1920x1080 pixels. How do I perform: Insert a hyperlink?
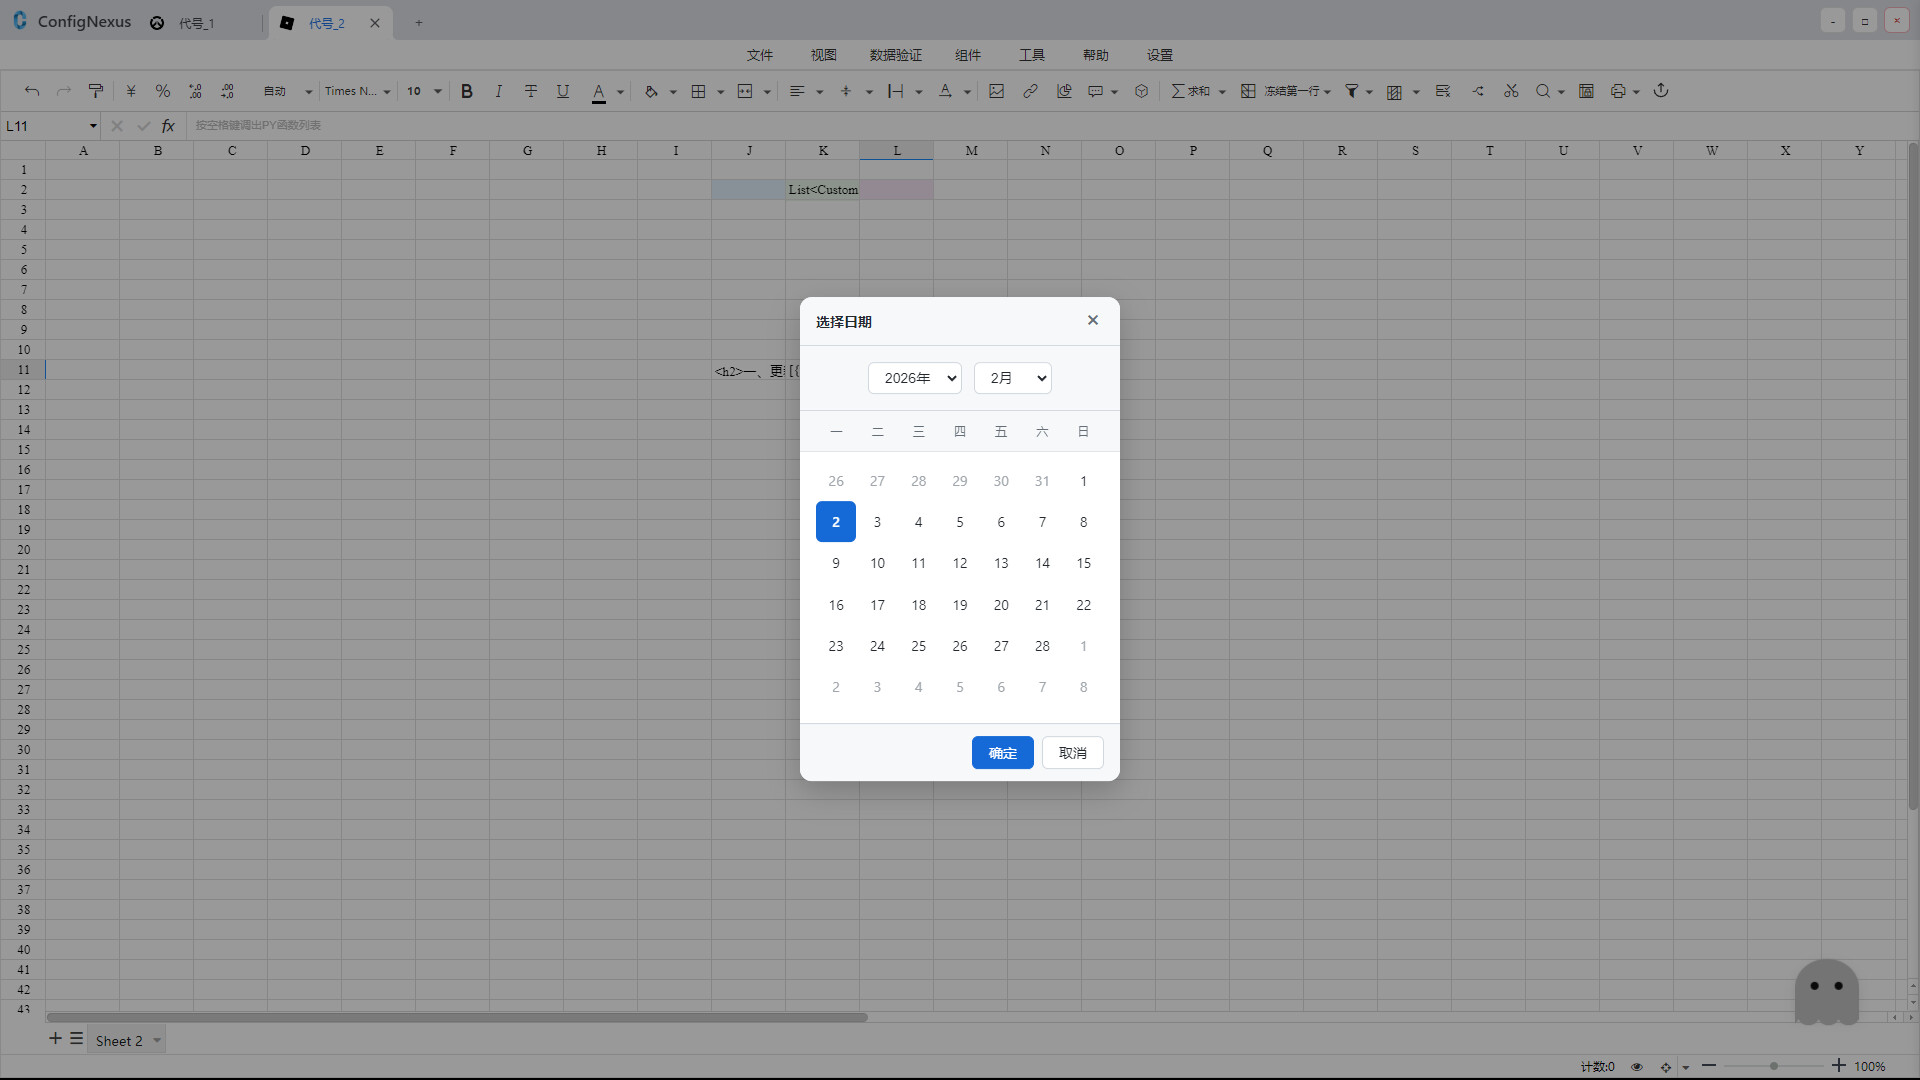coord(1030,91)
